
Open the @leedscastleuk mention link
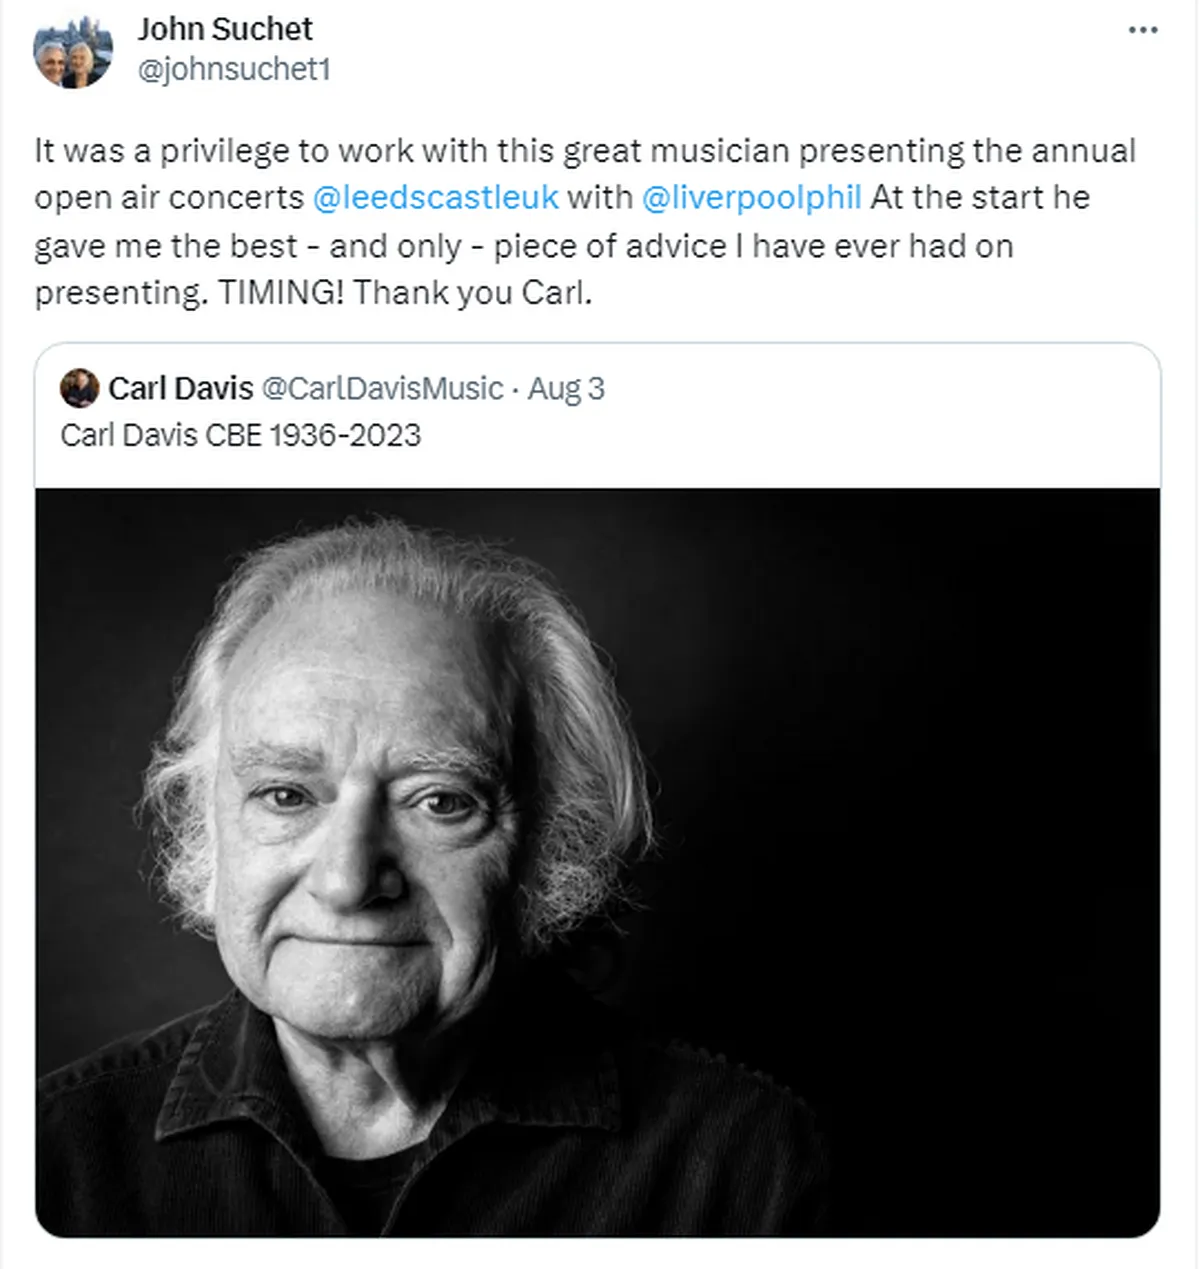(x=435, y=198)
